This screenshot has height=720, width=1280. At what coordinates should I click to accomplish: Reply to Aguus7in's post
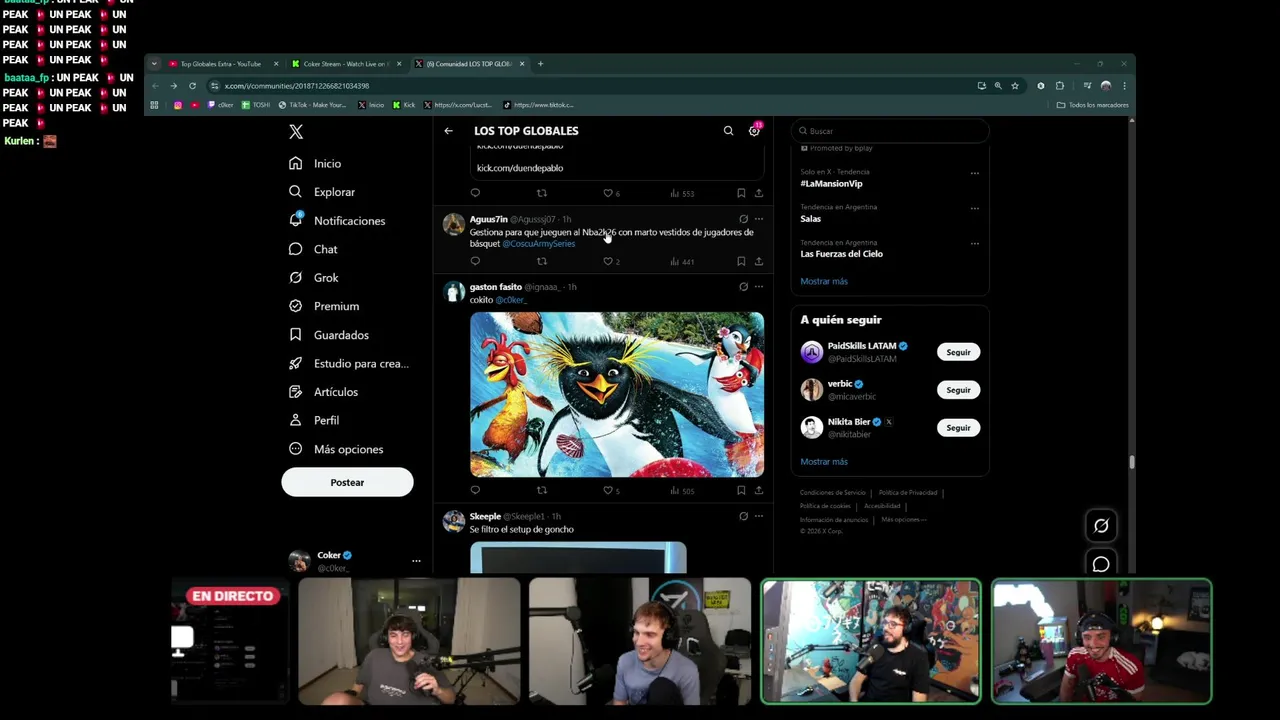[475, 262]
